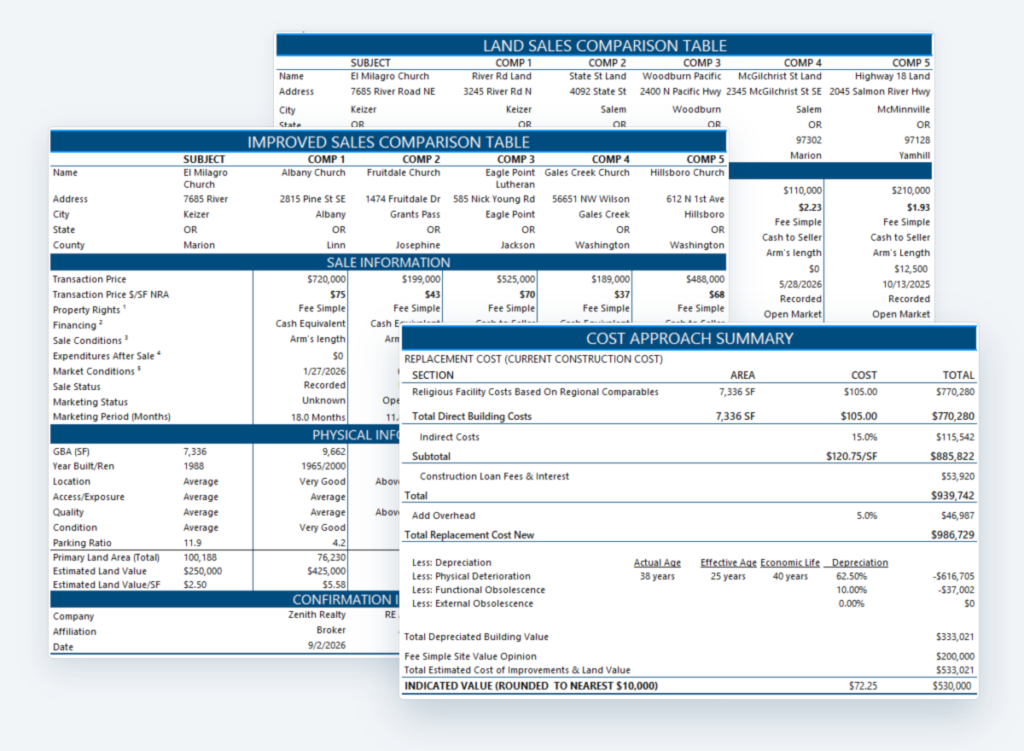Click overhead amount '$46,987'

pyautogui.click(x=957, y=516)
